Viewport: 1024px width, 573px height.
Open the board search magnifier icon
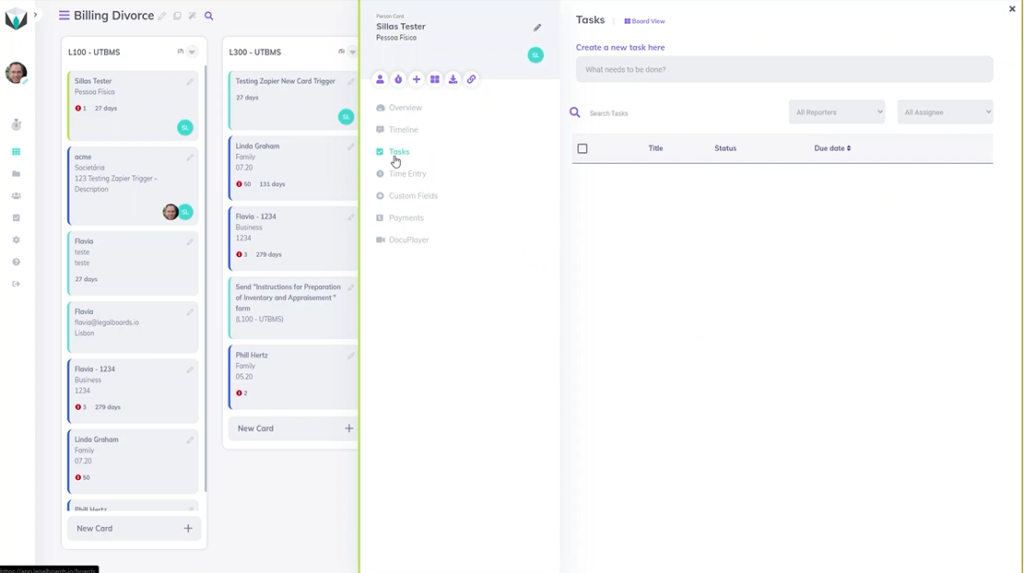[x=209, y=16]
